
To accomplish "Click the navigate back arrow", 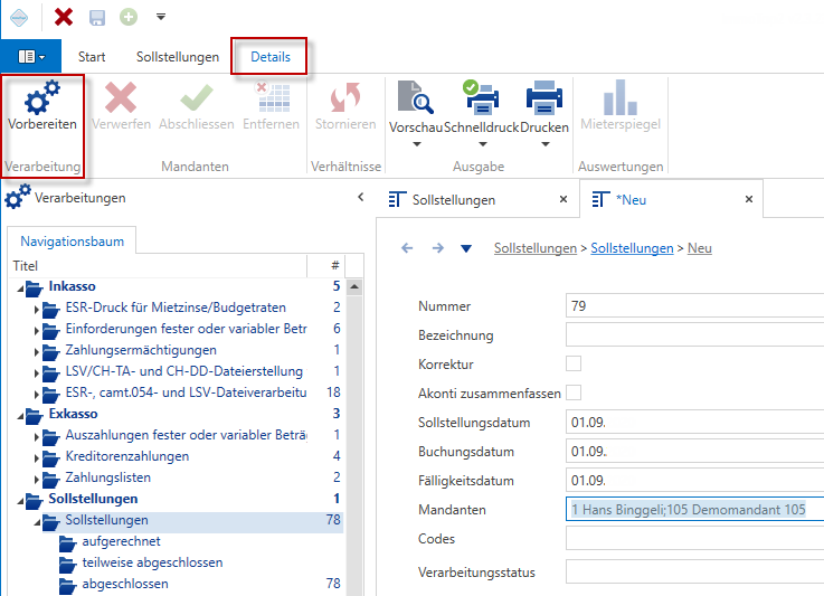I will click(x=407, y=248).
